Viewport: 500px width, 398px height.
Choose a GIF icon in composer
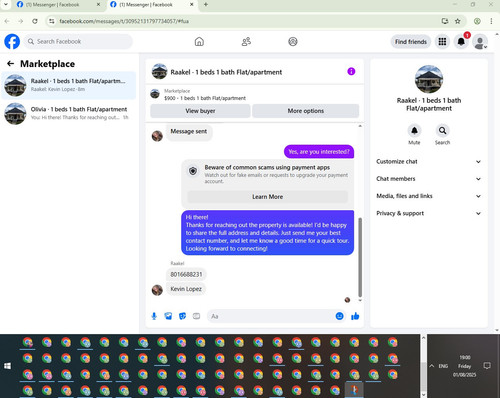click(x=196, y=316)
